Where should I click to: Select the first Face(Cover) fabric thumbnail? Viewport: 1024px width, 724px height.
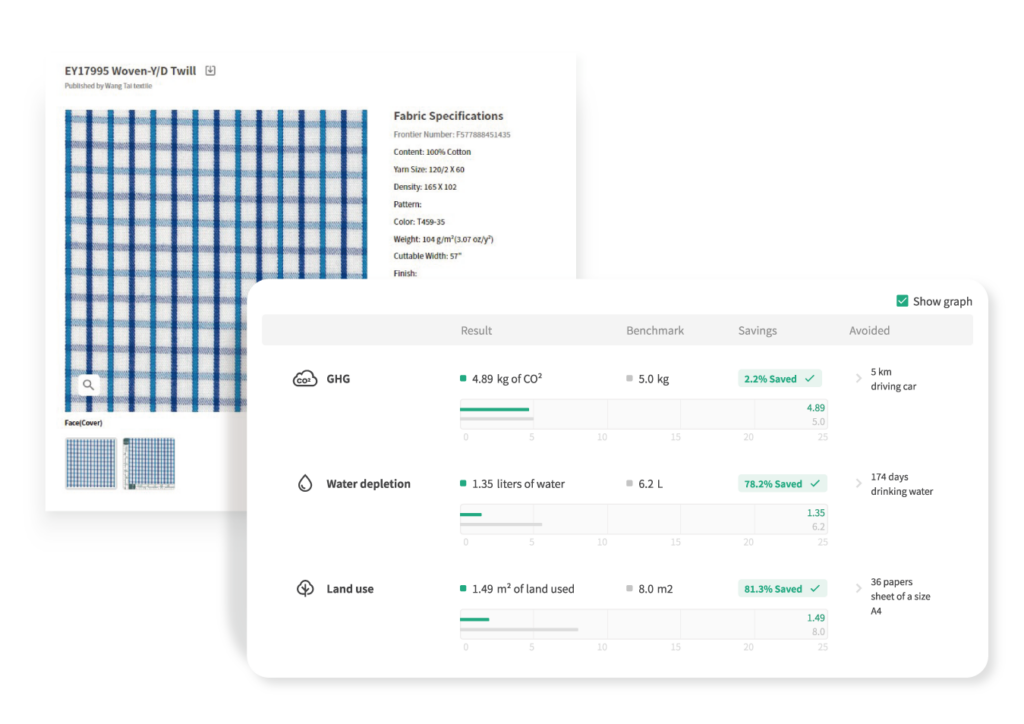tap(90, 463)
